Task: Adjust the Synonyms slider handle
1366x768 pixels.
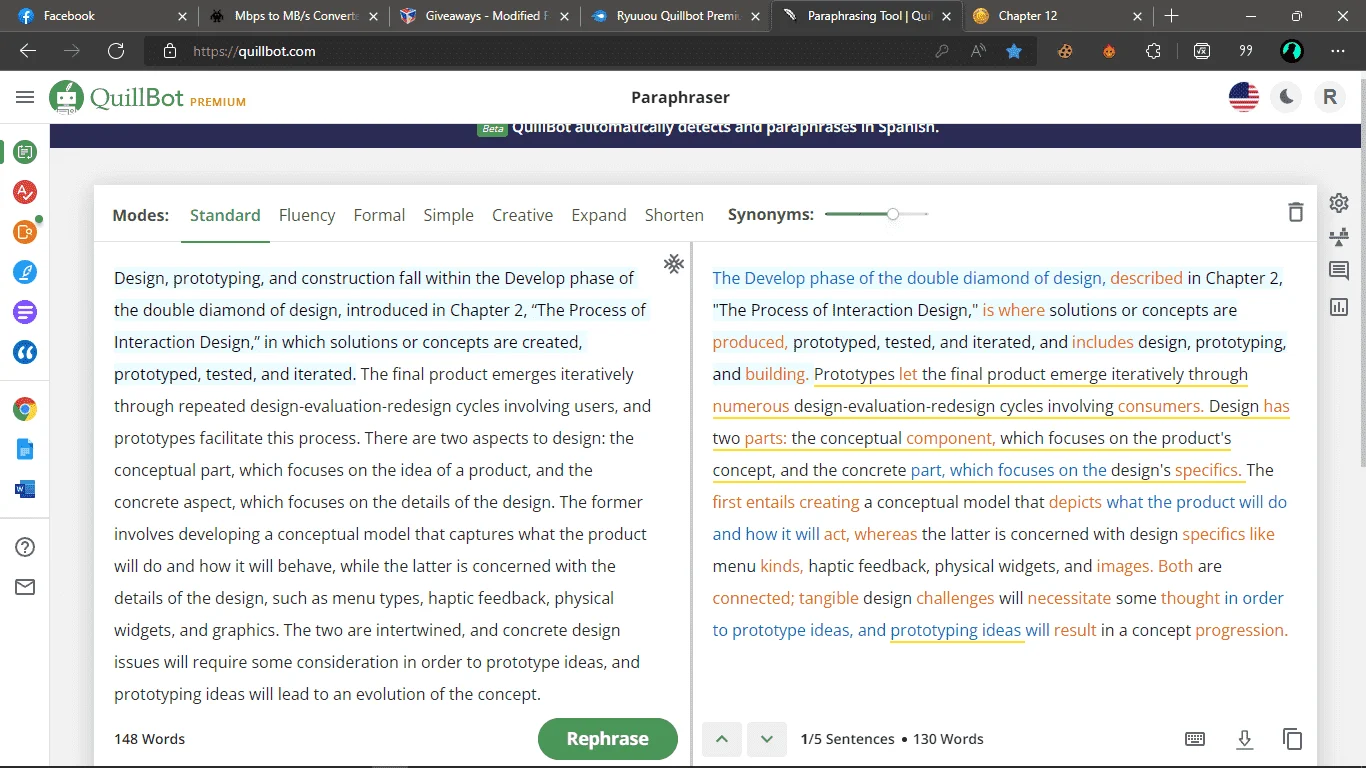Action: click(x=893, y=214)
